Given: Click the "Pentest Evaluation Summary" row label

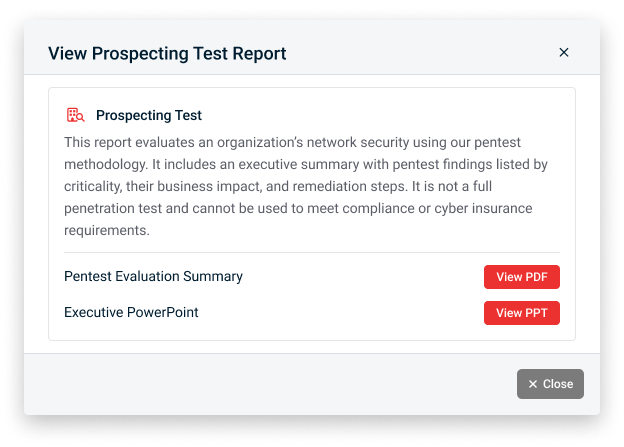Looking at the screenshot, I should tap(153, 276).
